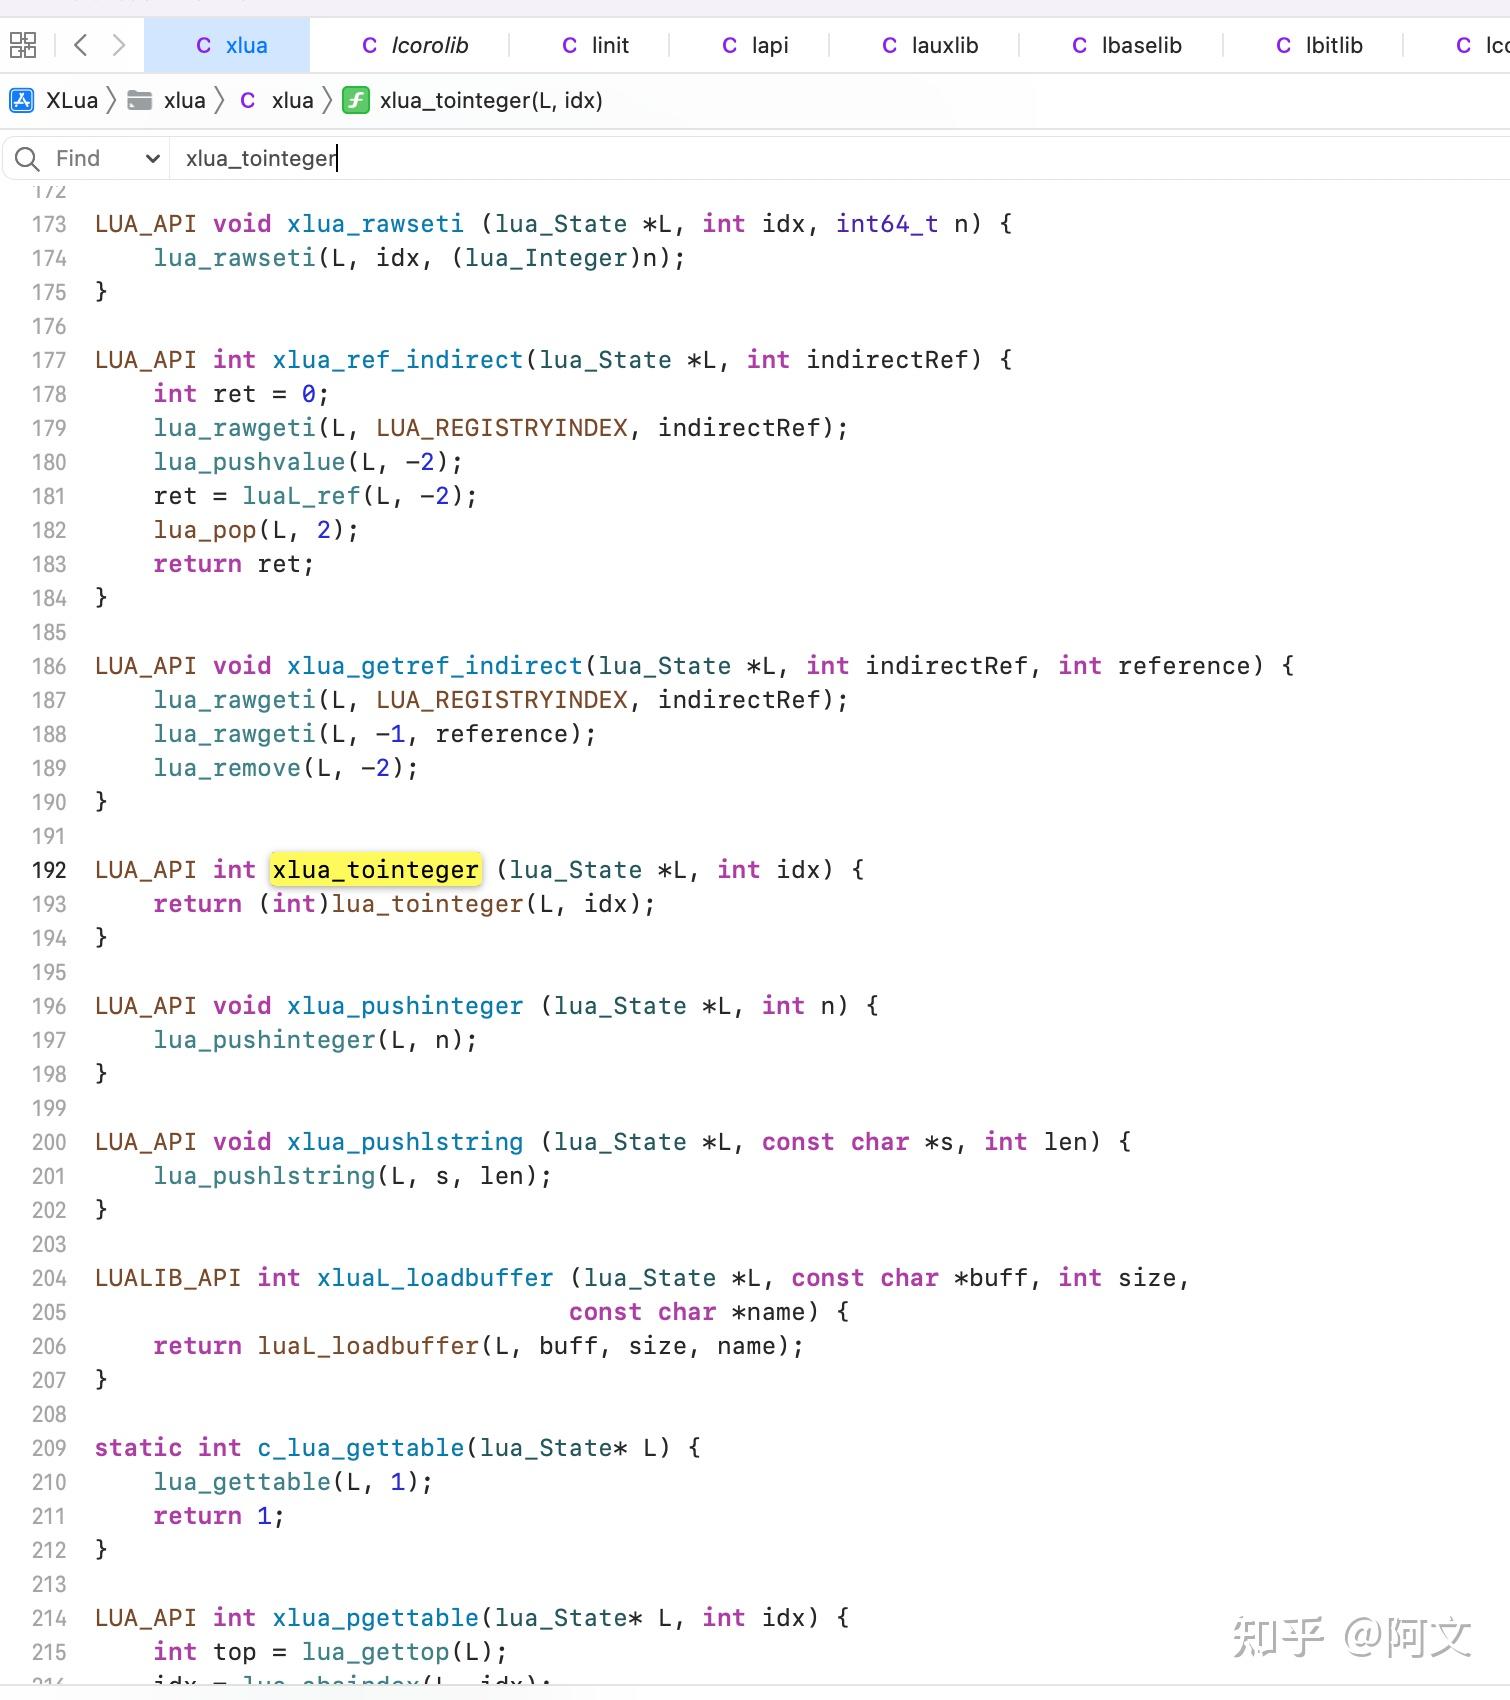Viewport: 1510px width, 1700px height.
Task: Switch to the lapi tab
Action: [x=755, y=45]
